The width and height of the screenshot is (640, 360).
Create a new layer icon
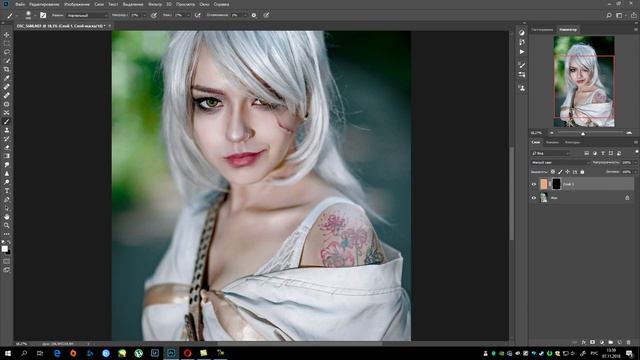click(620, 342)
